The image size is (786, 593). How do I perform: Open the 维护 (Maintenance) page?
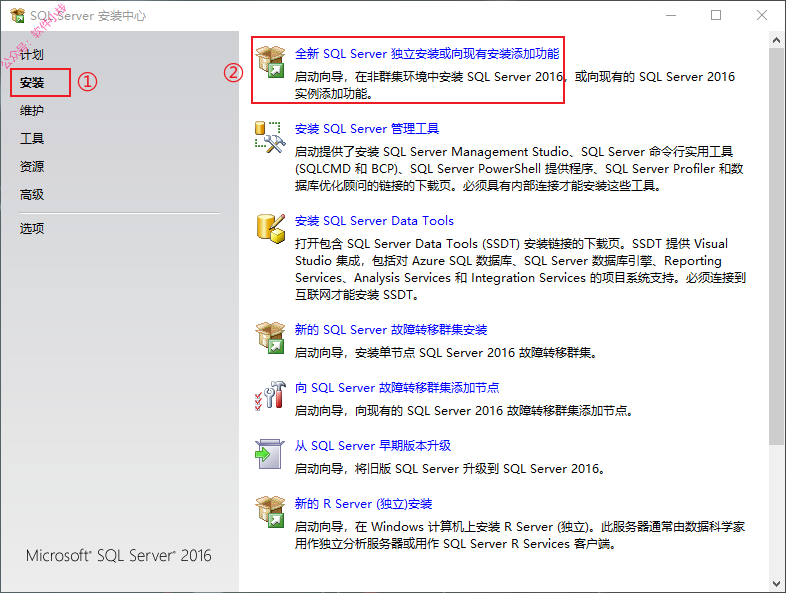click(32, 110)
